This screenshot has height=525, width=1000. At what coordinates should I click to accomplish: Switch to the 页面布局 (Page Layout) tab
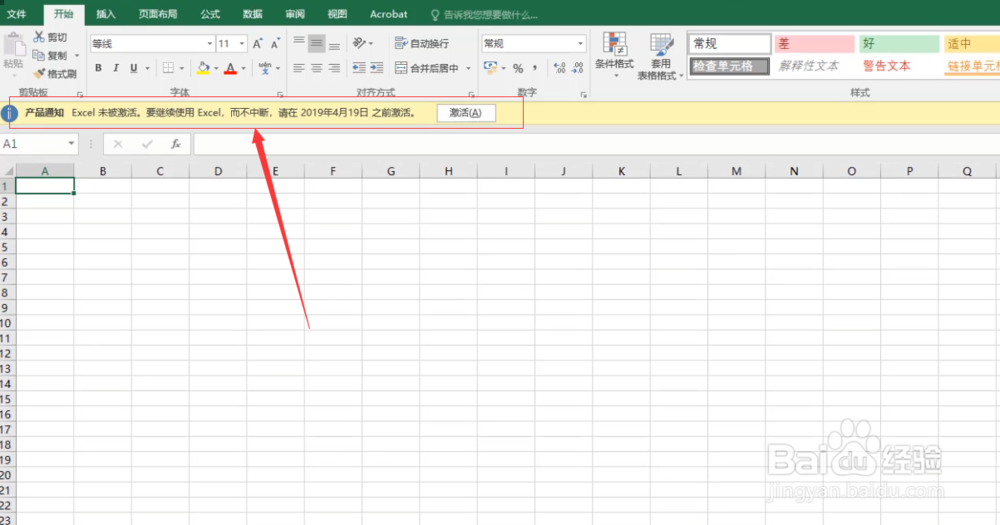coord(158,14)
